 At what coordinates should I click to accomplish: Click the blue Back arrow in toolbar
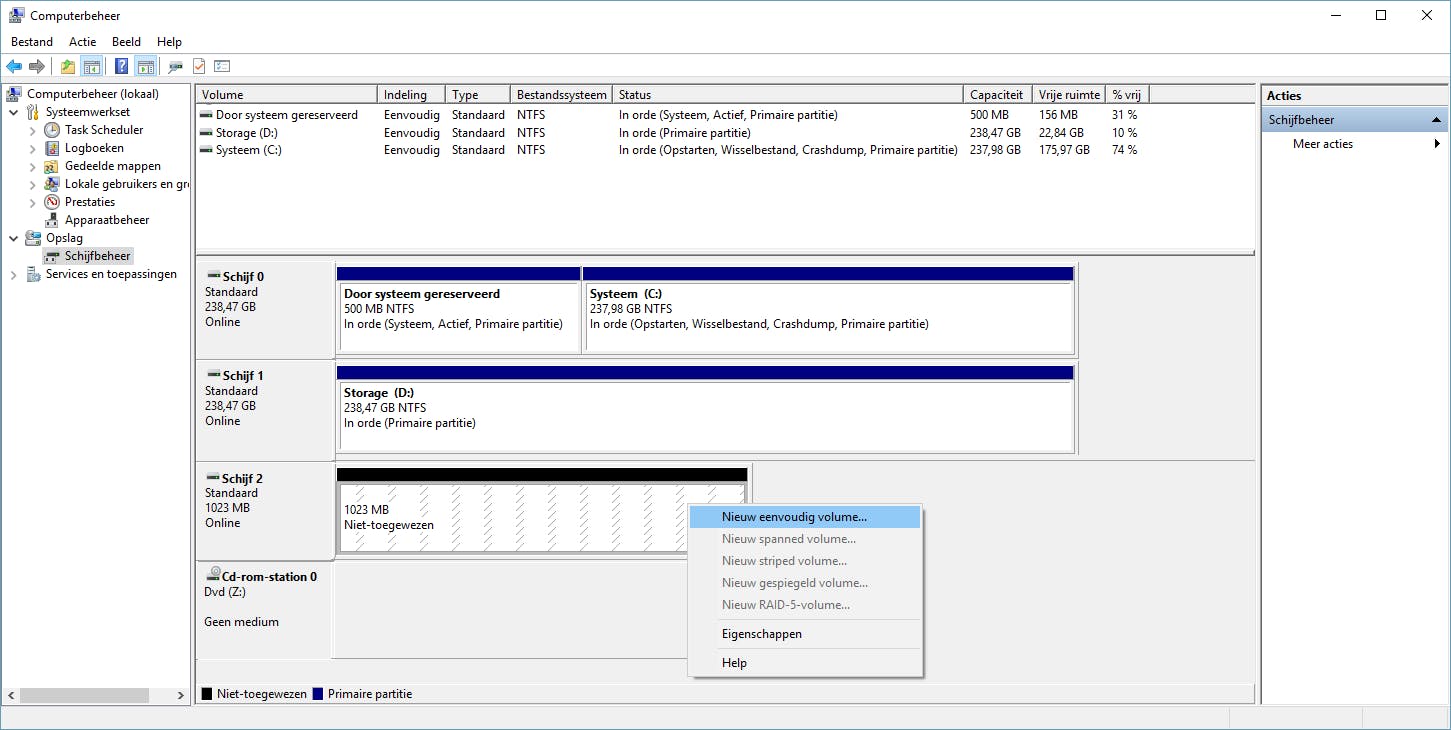14,67
